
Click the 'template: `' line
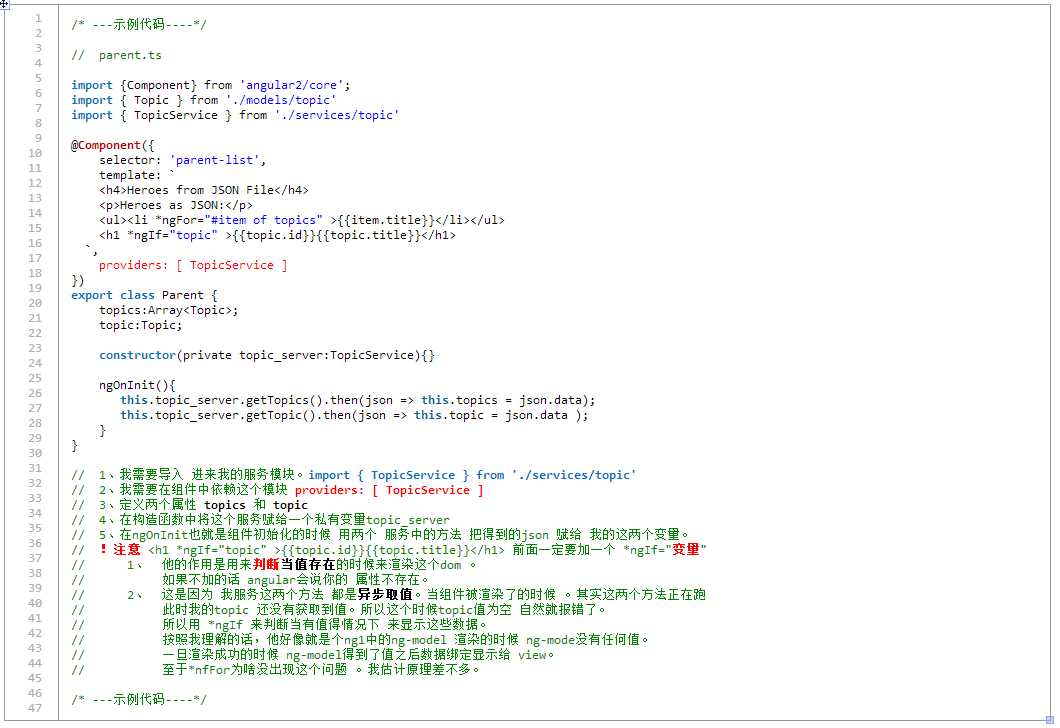click(x=137, y=175)
